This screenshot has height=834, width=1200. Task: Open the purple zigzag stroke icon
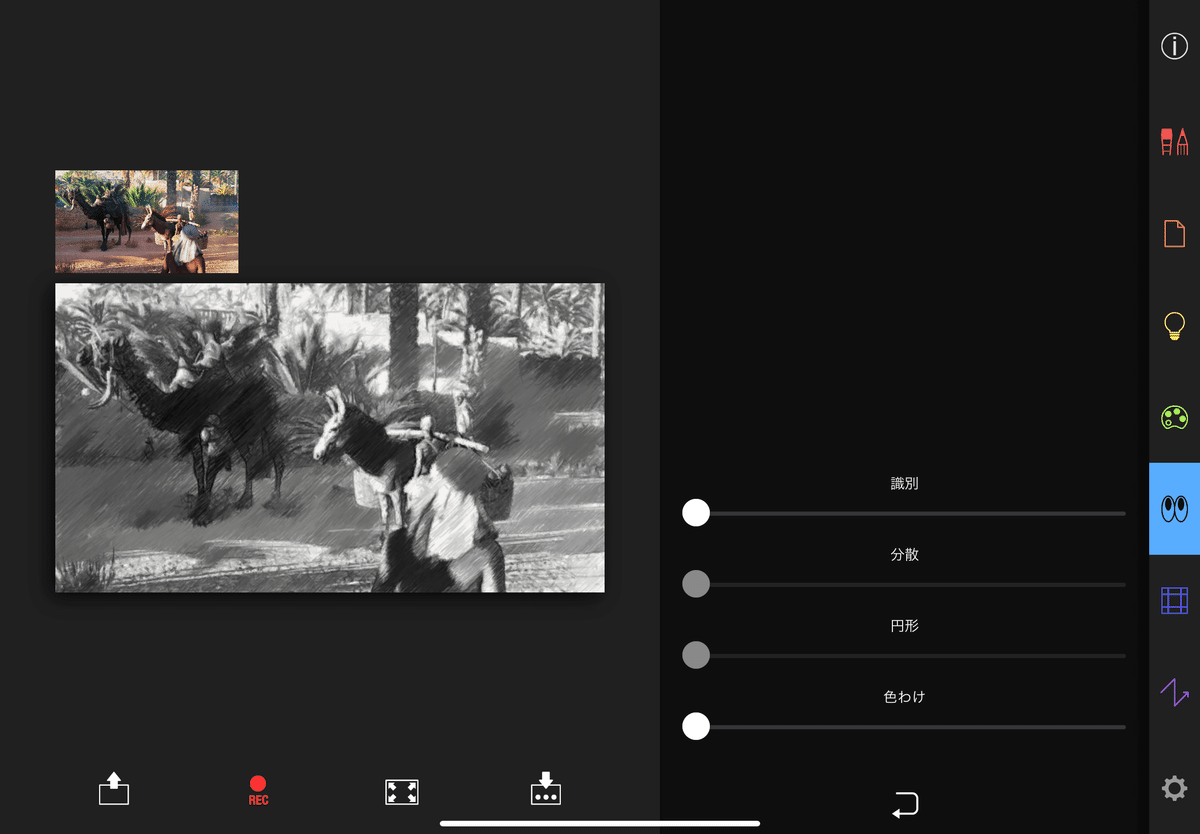[1174, 692]
